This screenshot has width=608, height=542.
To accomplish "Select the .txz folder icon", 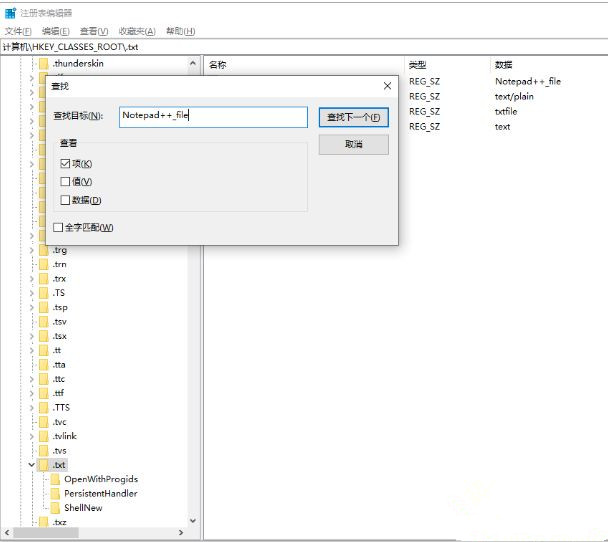I will click(x=44, y=522).
